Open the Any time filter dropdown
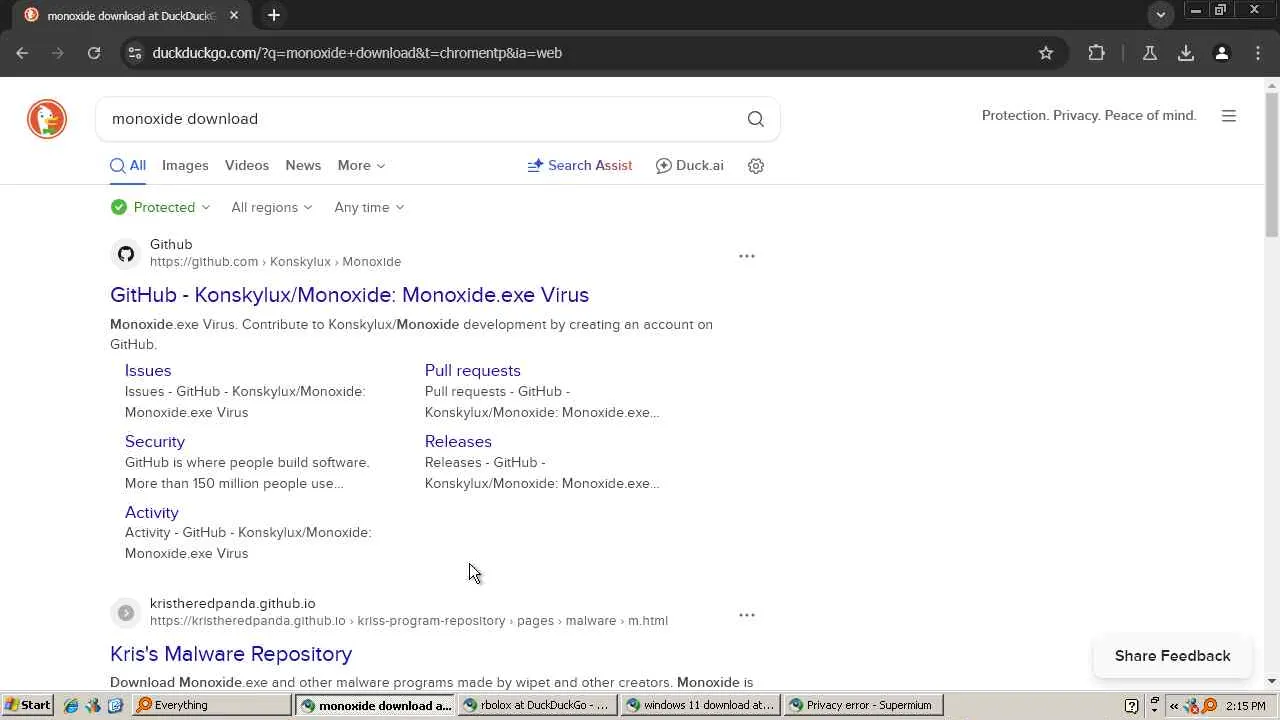The height and width of the screenshot is (720, 1280). pyautogui.click(x=369, y=207)
